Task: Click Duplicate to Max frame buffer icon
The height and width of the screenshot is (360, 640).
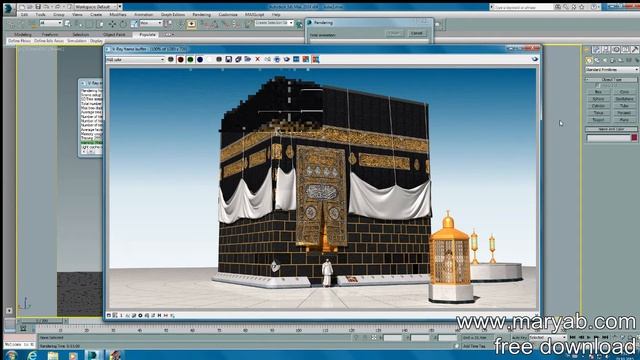Action: pos(267,60)
